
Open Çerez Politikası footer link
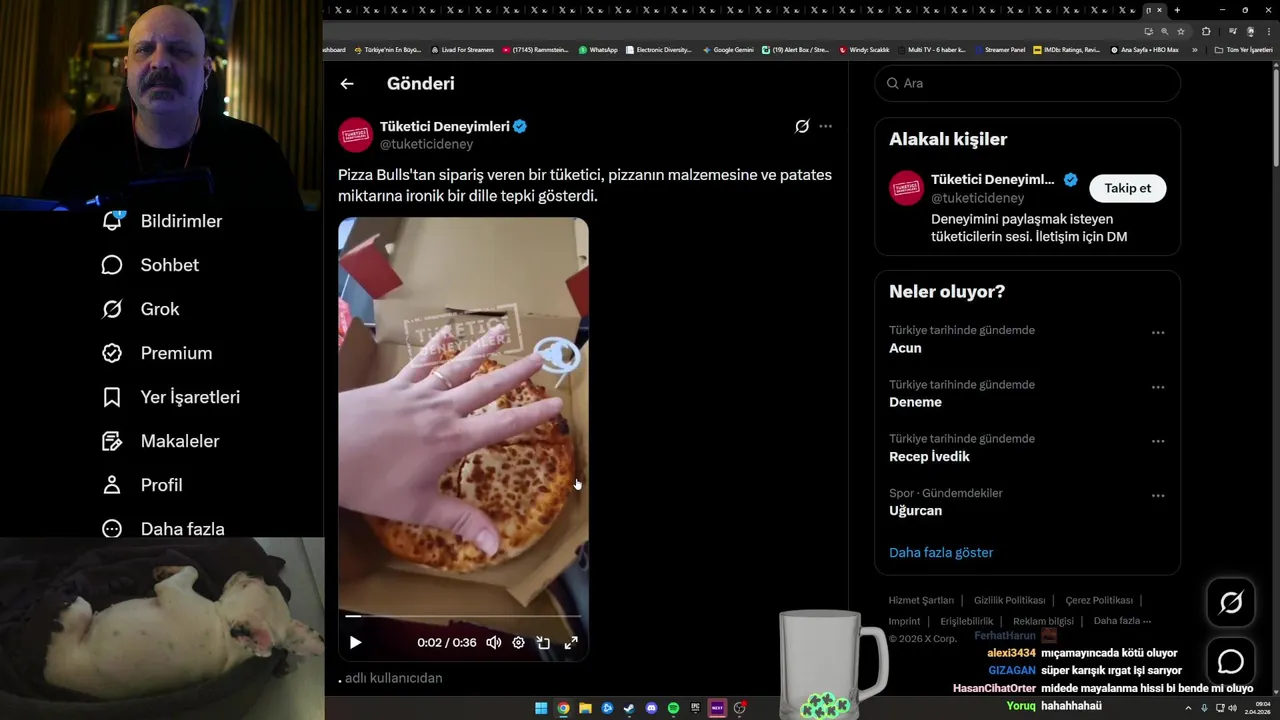click(1099, 600)
